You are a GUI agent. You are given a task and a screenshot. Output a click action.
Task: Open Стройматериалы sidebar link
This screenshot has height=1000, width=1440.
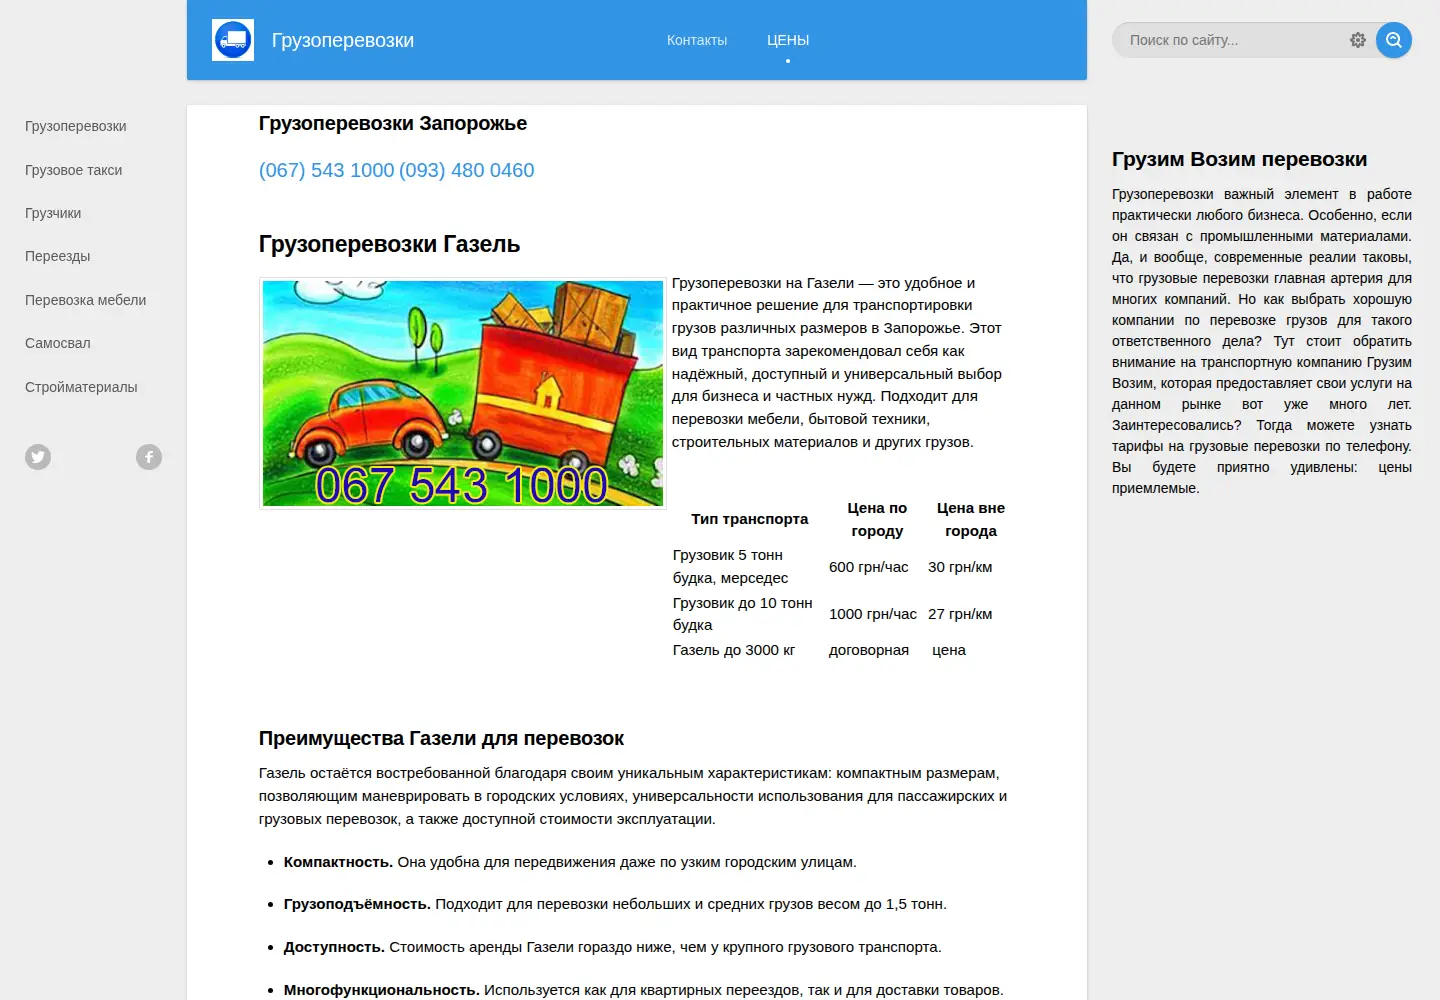click(x=81, y=387)
